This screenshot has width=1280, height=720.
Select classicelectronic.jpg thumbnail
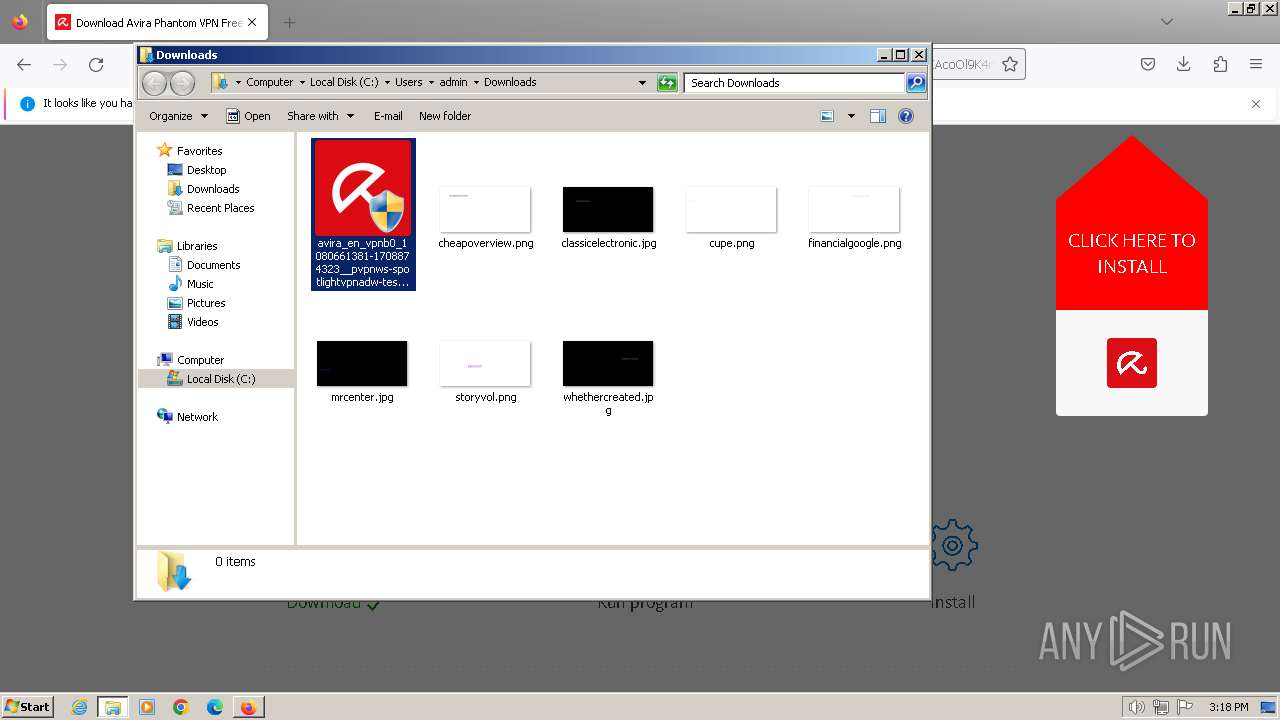point(608,209)
